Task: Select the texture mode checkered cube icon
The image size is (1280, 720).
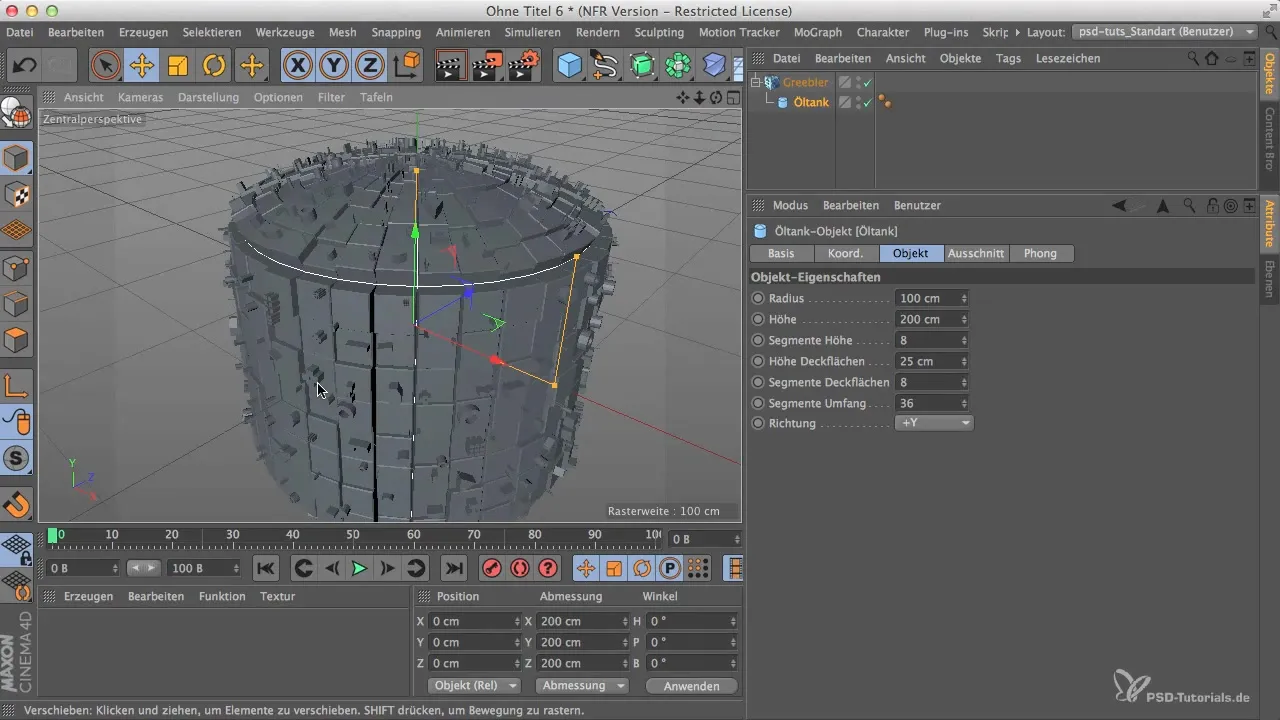Action: coord(17,195)
